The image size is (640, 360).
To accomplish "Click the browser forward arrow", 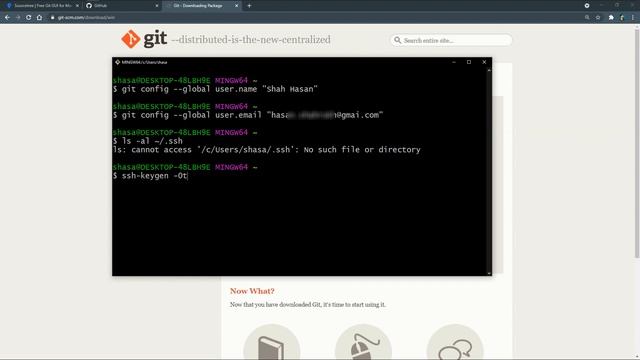I will point(18,18).
